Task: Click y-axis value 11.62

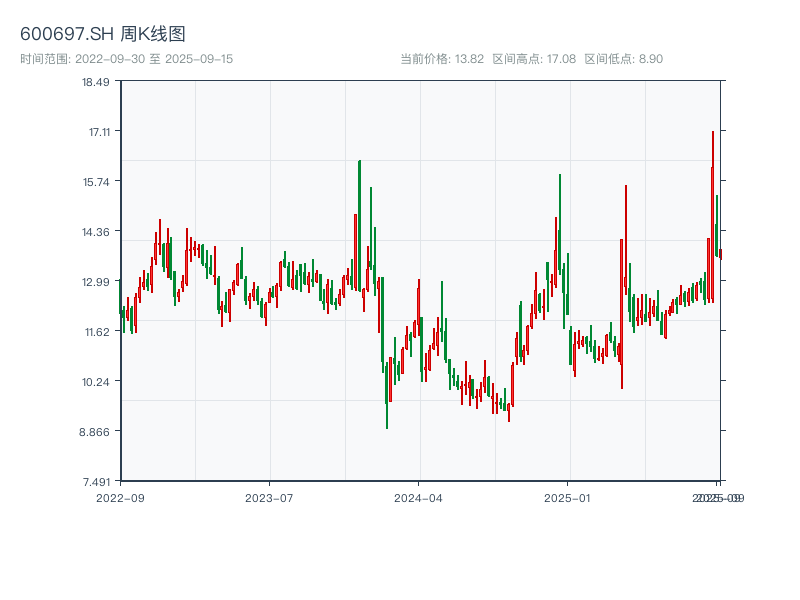Action: [97, 332]
